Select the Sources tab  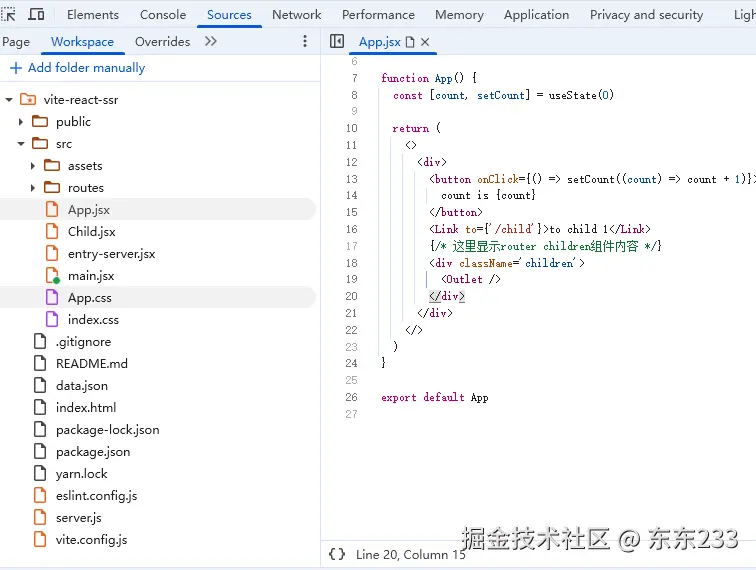pos(229,15)
